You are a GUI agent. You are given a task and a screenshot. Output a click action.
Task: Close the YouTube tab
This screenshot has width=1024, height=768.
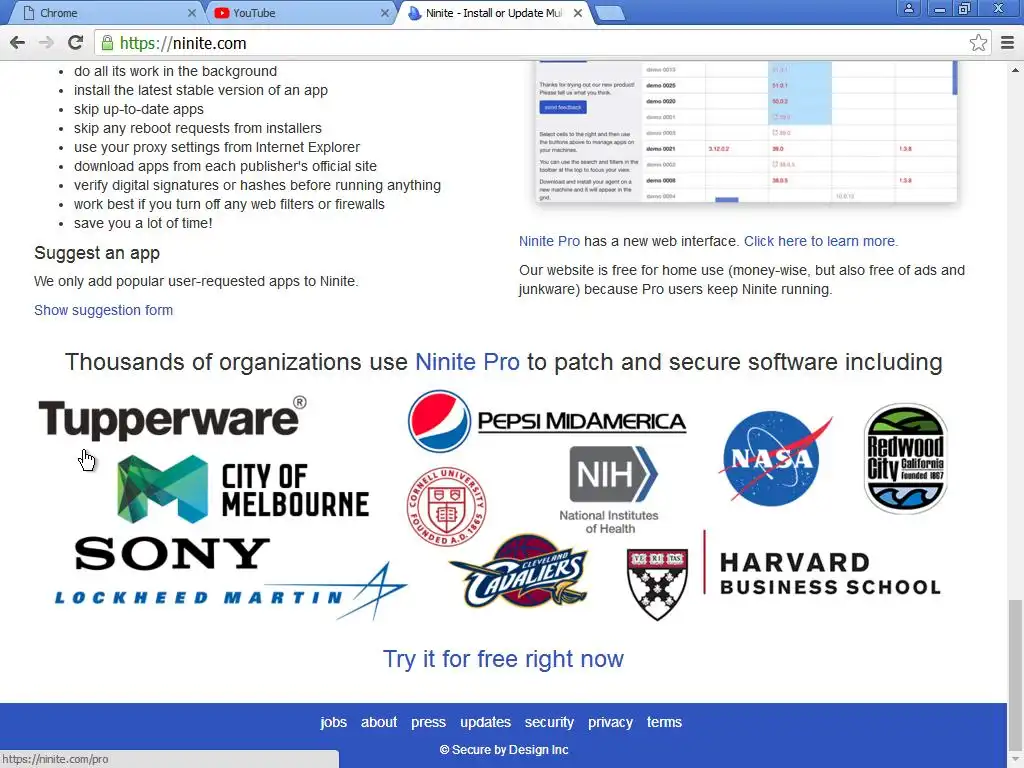click(x=385, y=13)
